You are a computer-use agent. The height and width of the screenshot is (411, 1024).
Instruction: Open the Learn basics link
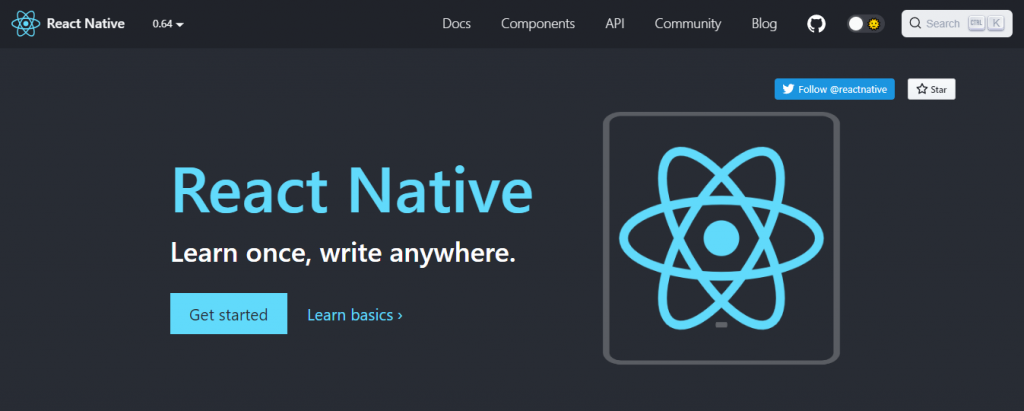[355, 315]
